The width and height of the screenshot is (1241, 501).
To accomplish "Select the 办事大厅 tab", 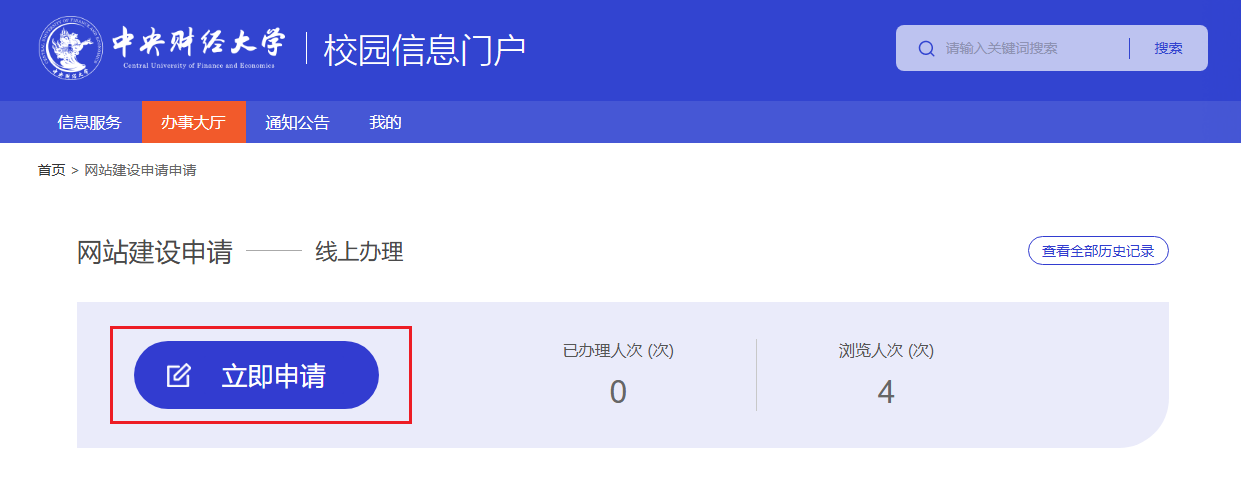I will 194,122.
